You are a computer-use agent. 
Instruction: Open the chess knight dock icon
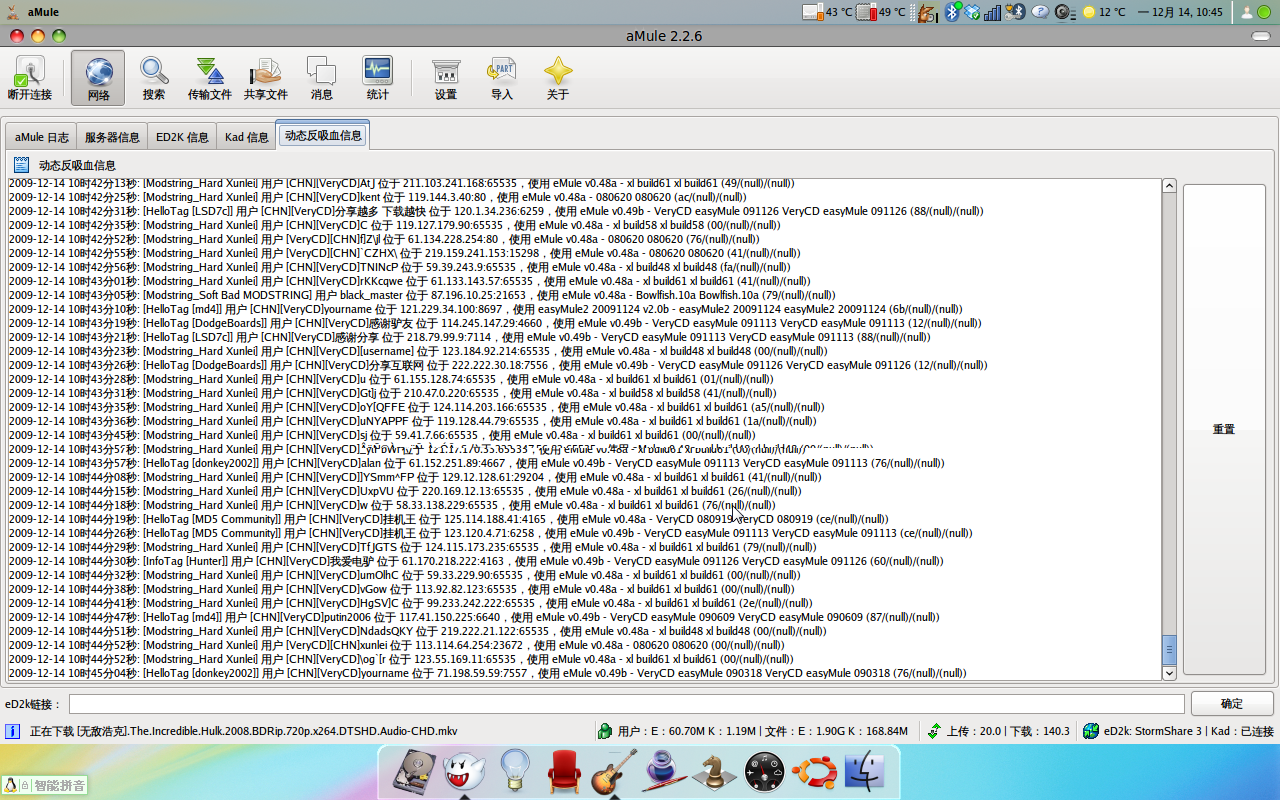pos(715,771)
